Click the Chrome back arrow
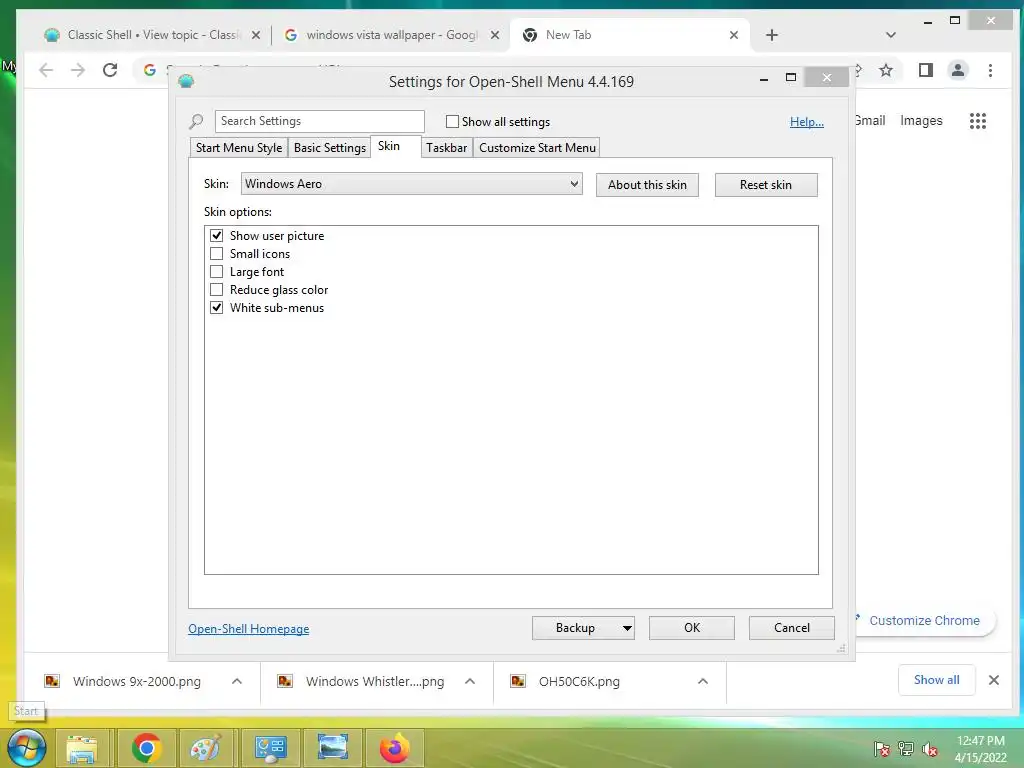Viewport: 1024px width, 768px height. tap(46, 70)
